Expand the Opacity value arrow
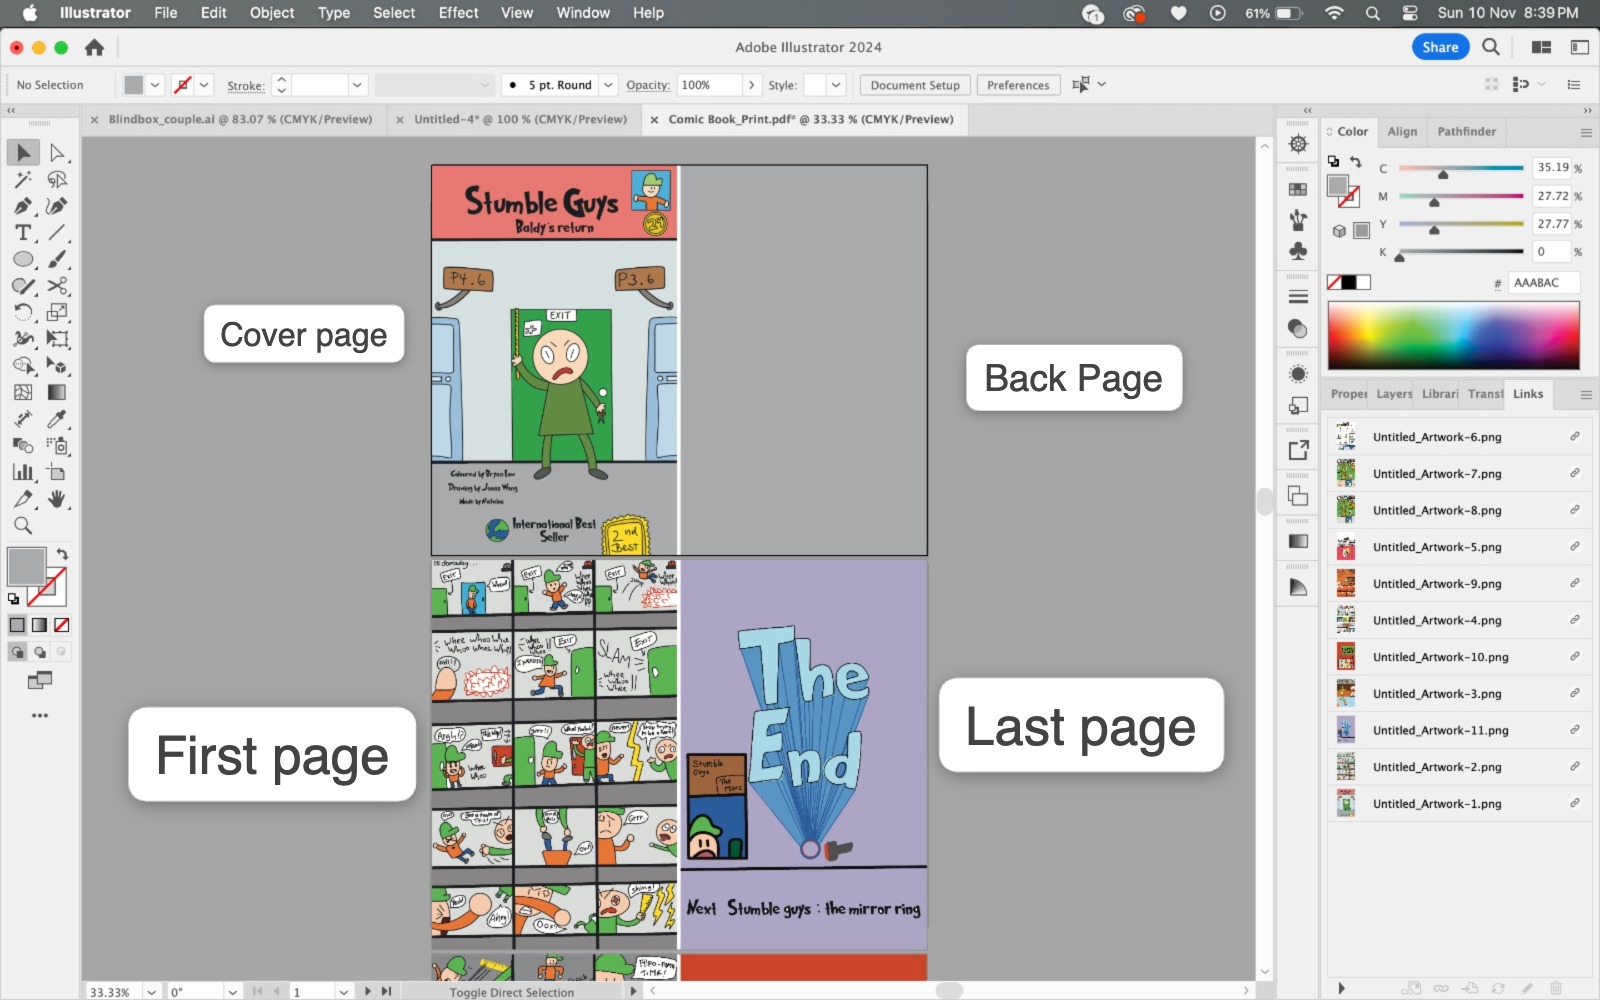Image resolution: width=1600 pixels, height=1000 pixels. click(751, 85)
